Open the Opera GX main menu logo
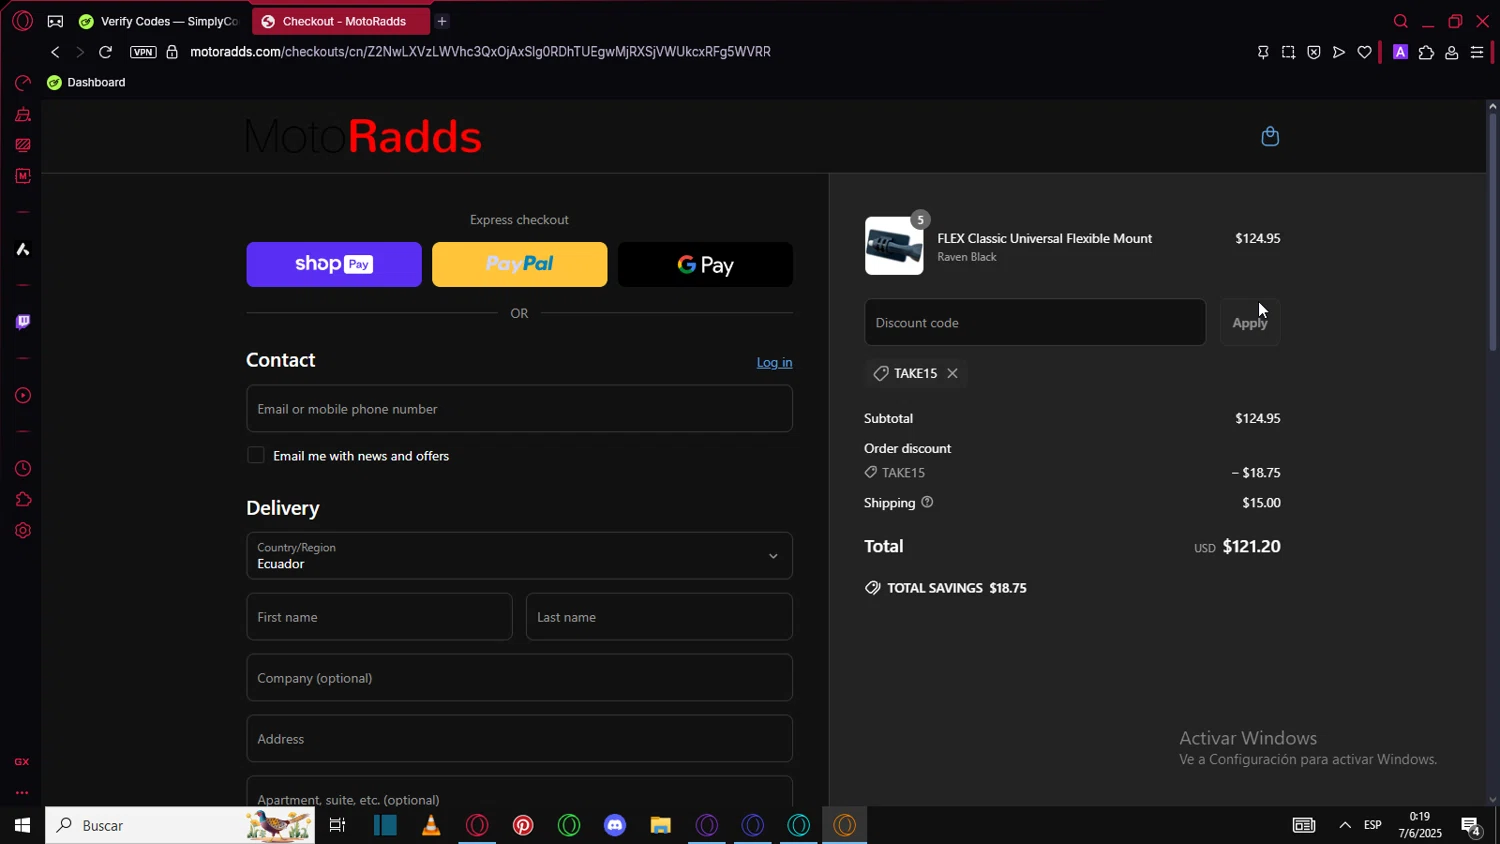Image resolution: width=1500 pixels, height=844 pixels. click(x=22, y=21)
